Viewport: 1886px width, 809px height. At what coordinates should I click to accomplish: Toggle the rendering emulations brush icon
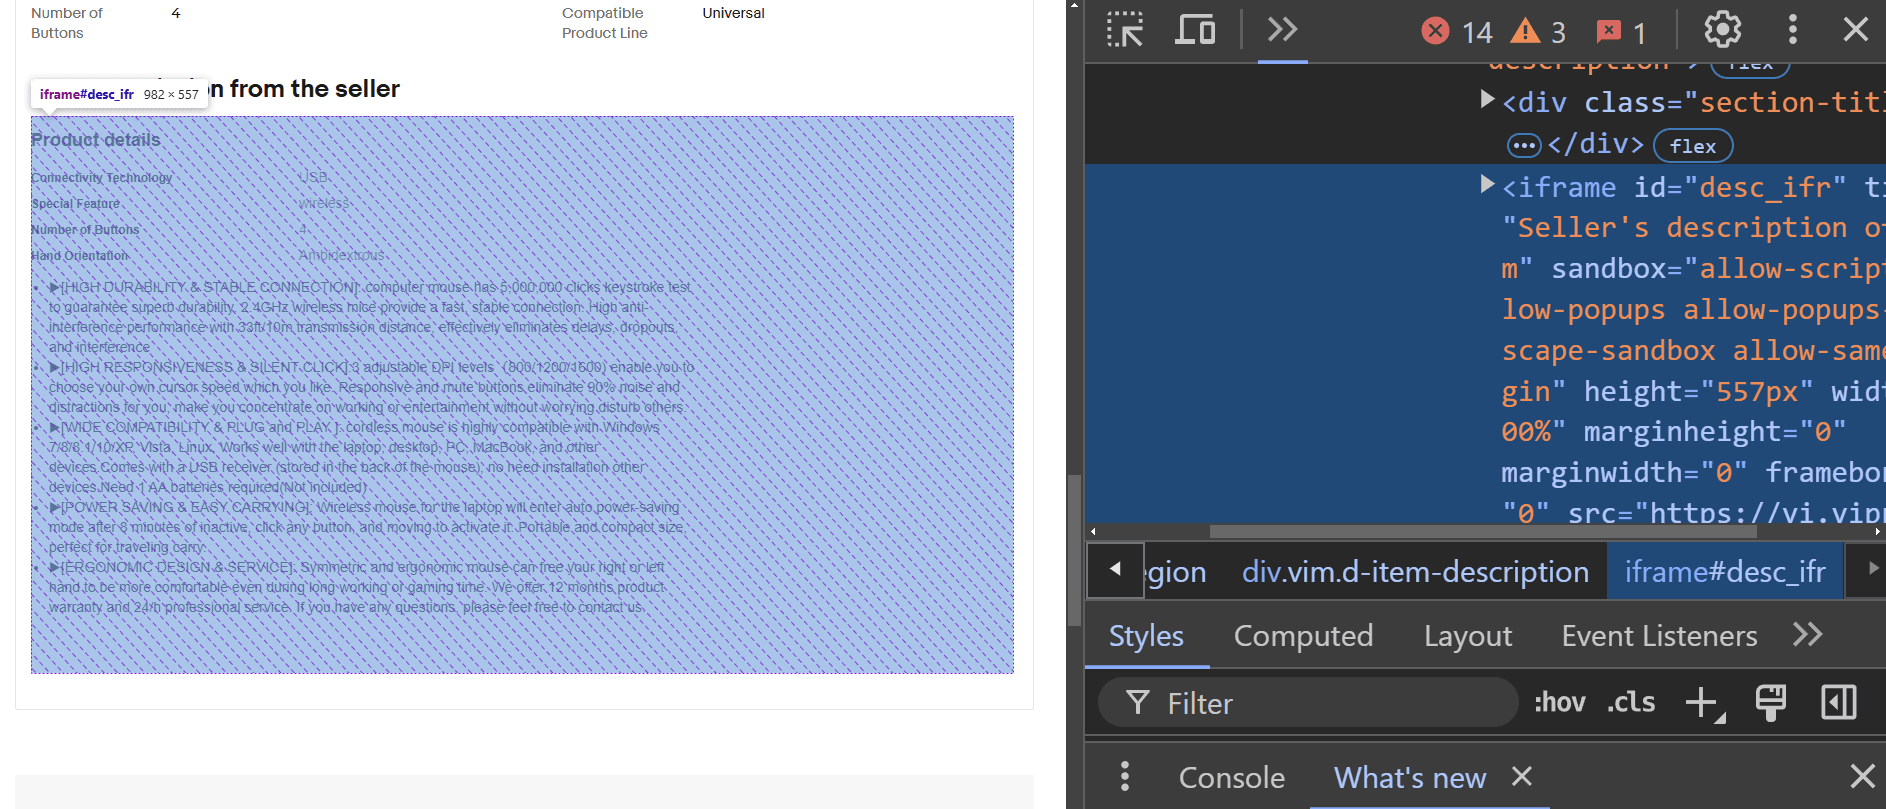pyautogui.click(x=1771, y=703)
